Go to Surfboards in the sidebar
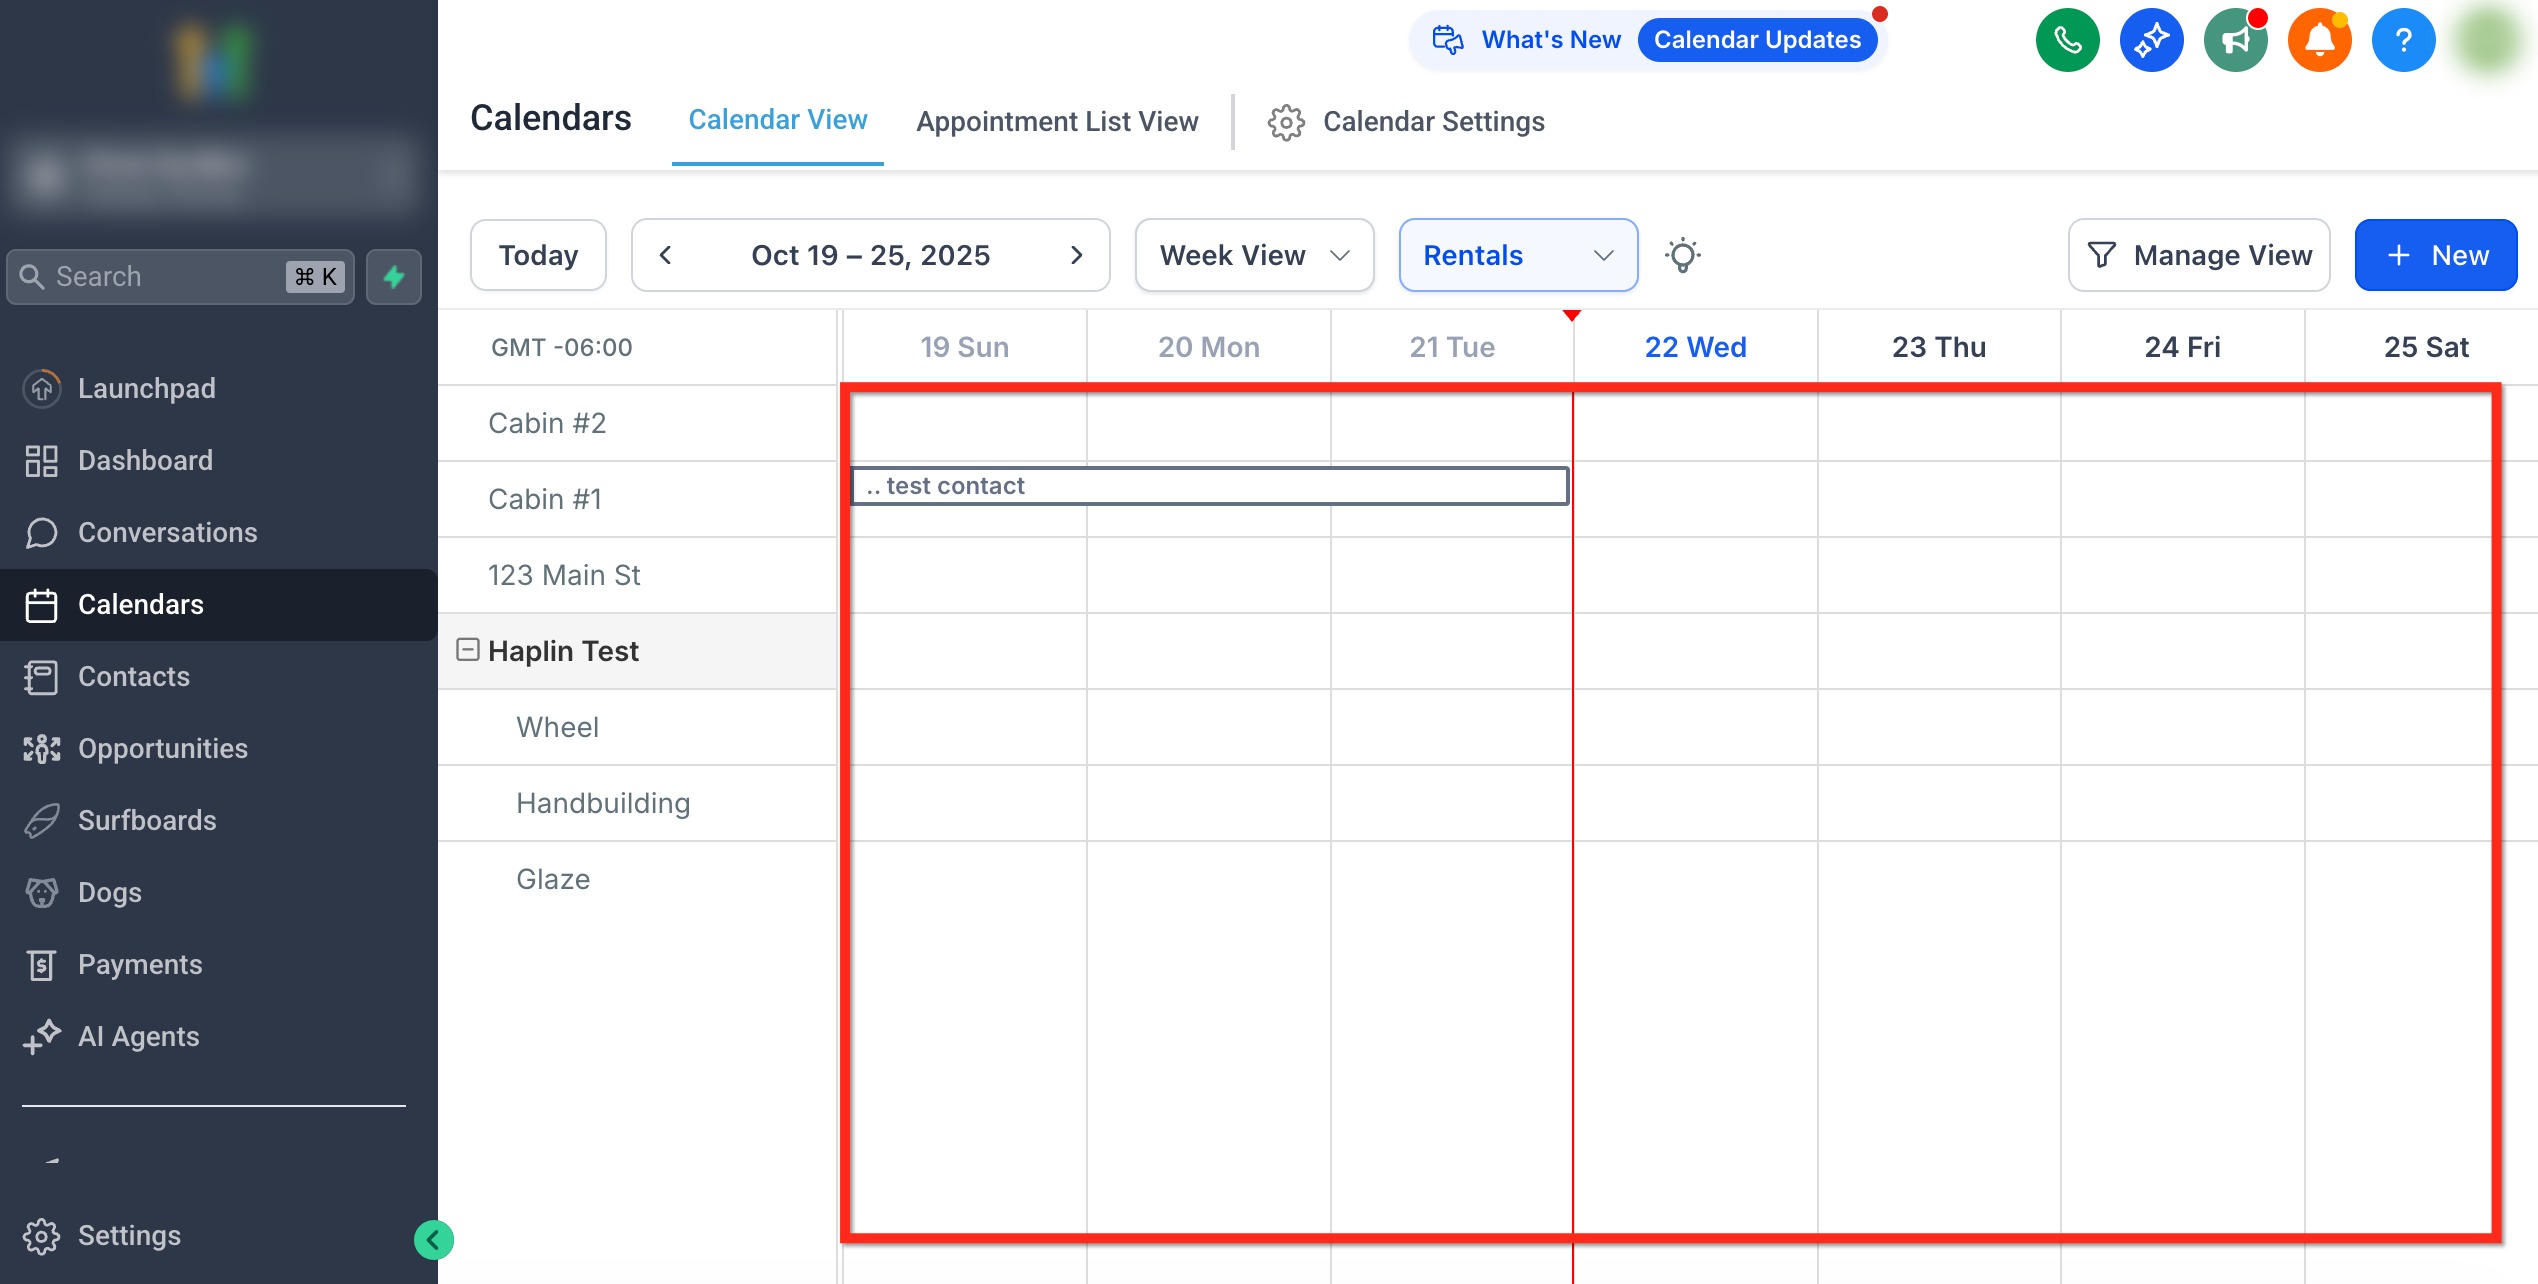 147,820
